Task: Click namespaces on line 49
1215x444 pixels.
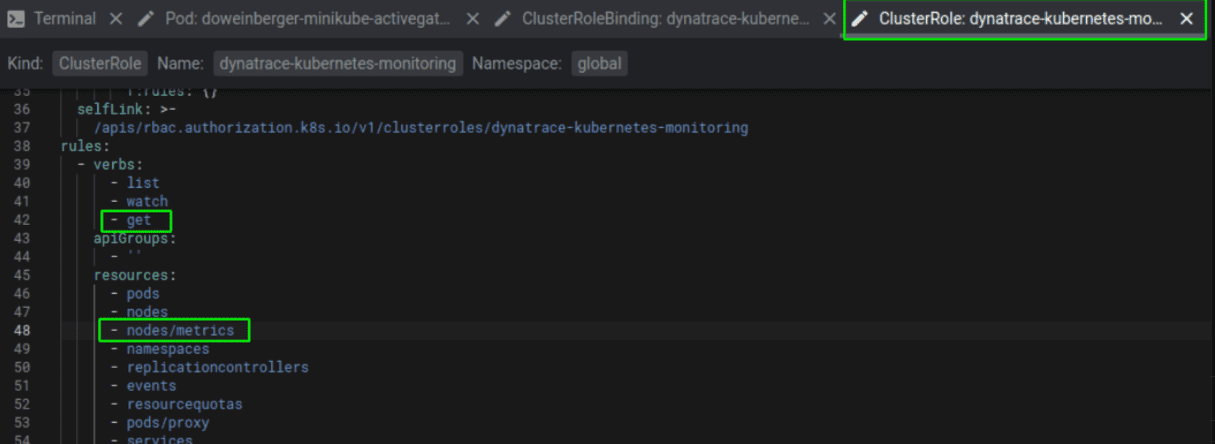Action: click(168, 349)
